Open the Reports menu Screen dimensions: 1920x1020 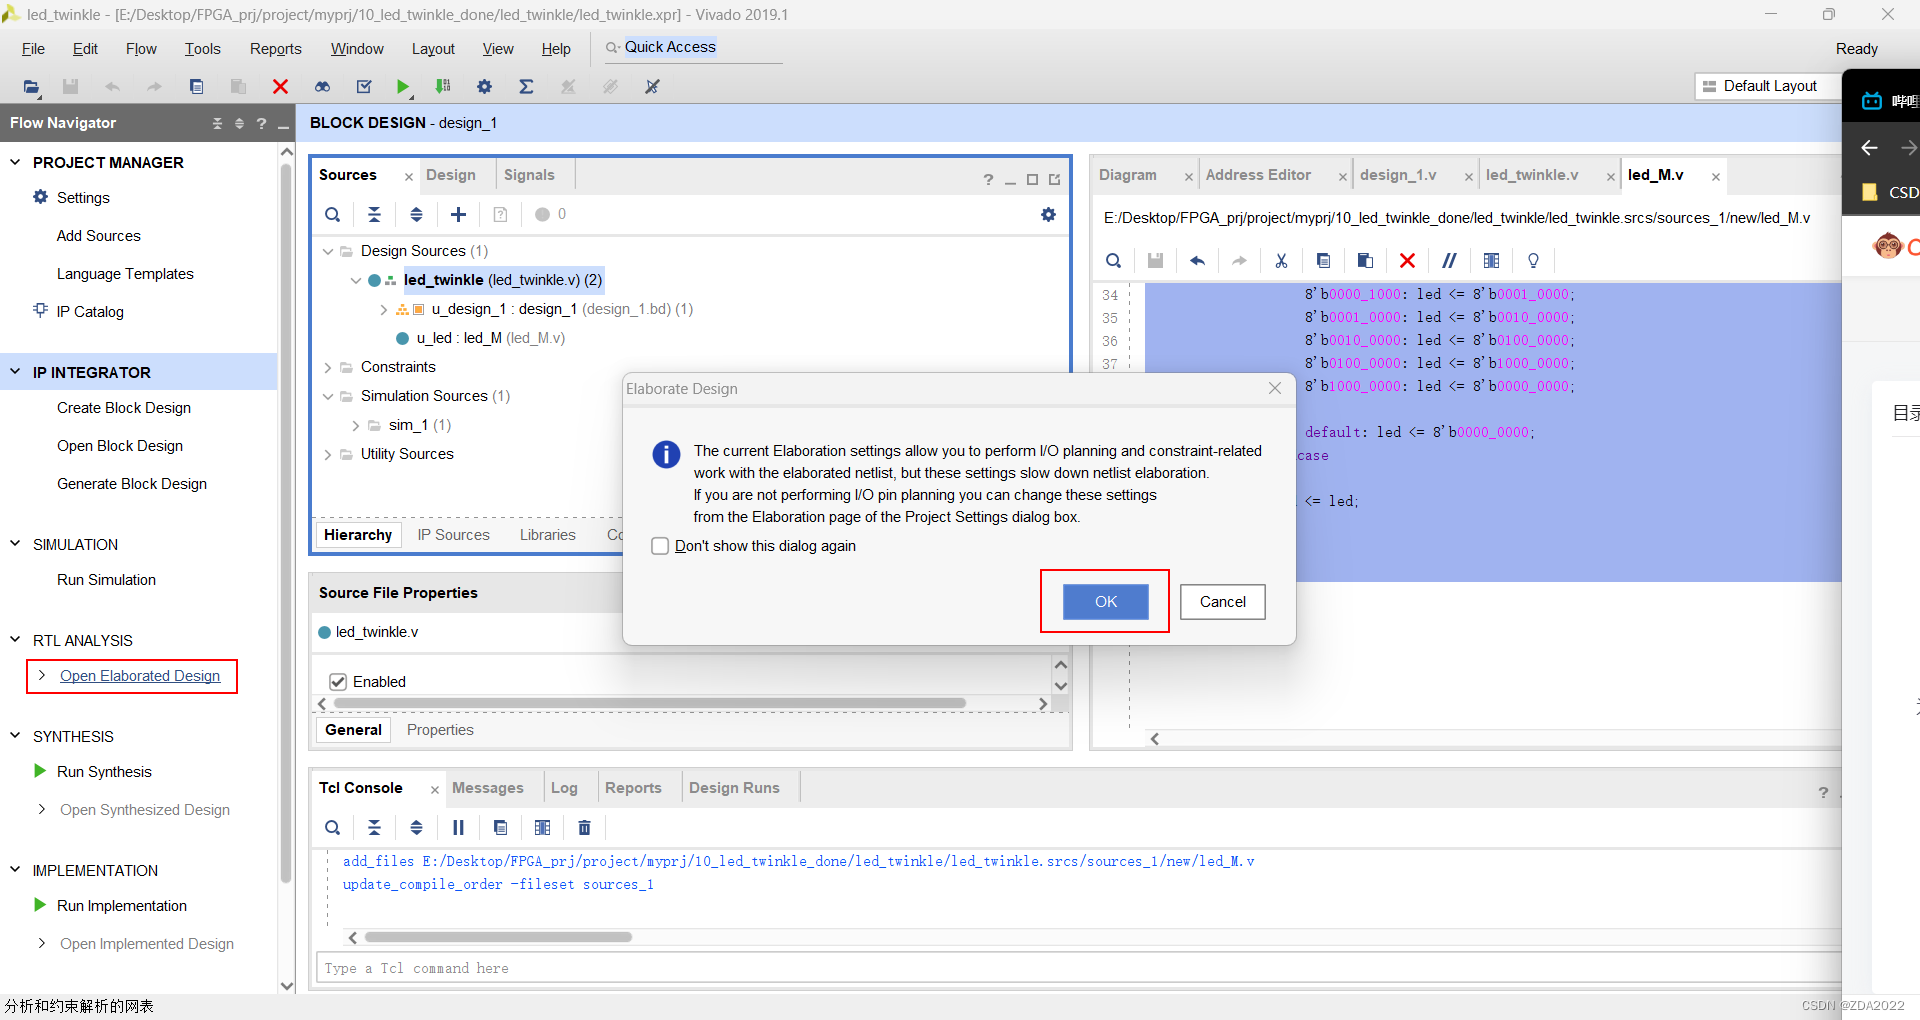(x=276, y=49)
